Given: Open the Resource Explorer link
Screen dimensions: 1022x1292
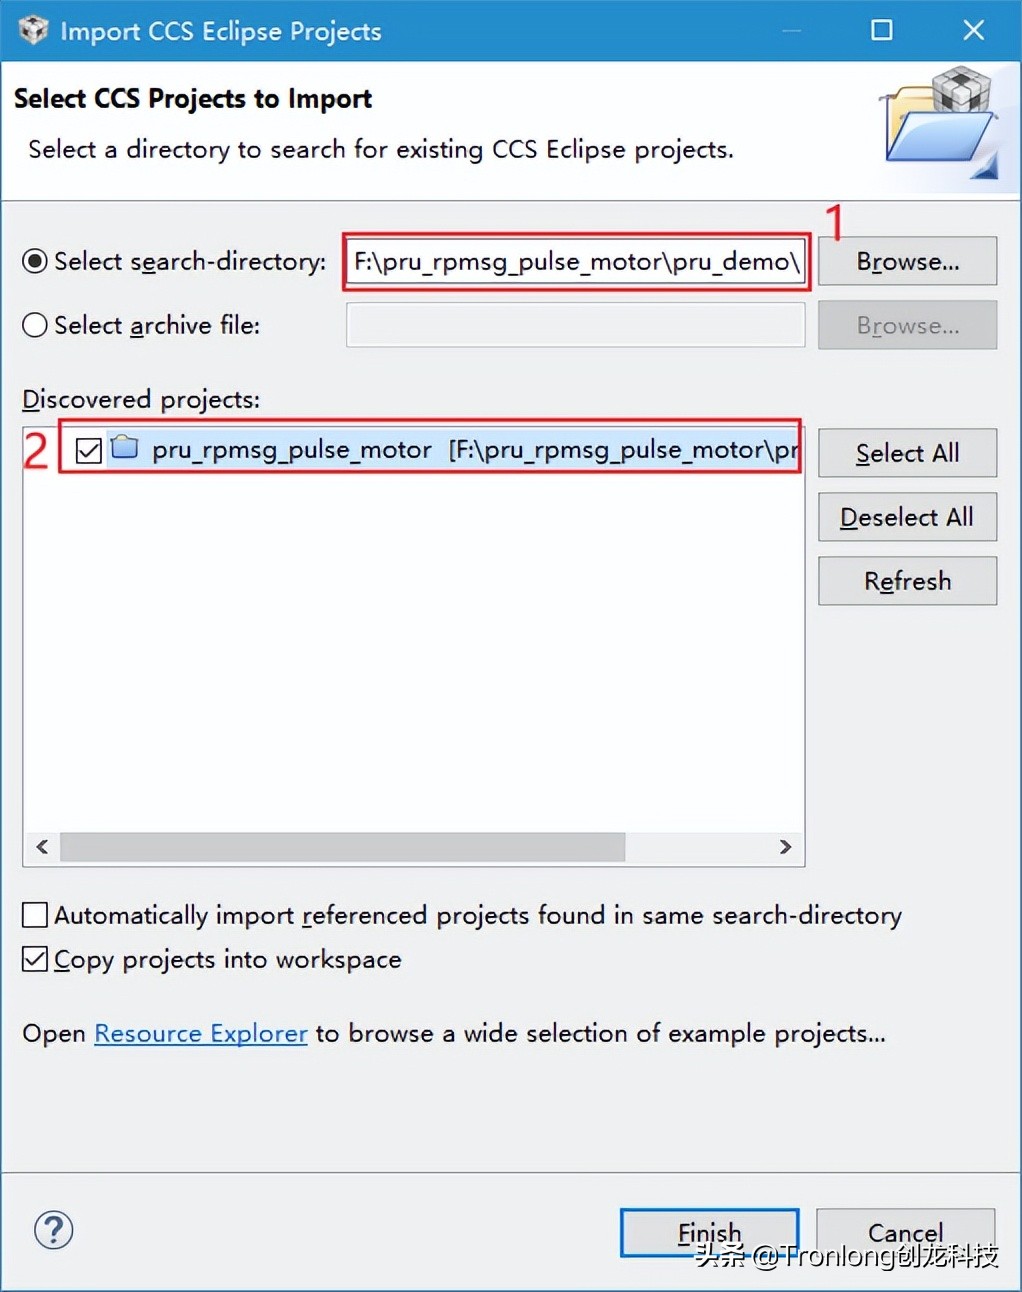Looking at the screenshot, I should [201, 1033].
